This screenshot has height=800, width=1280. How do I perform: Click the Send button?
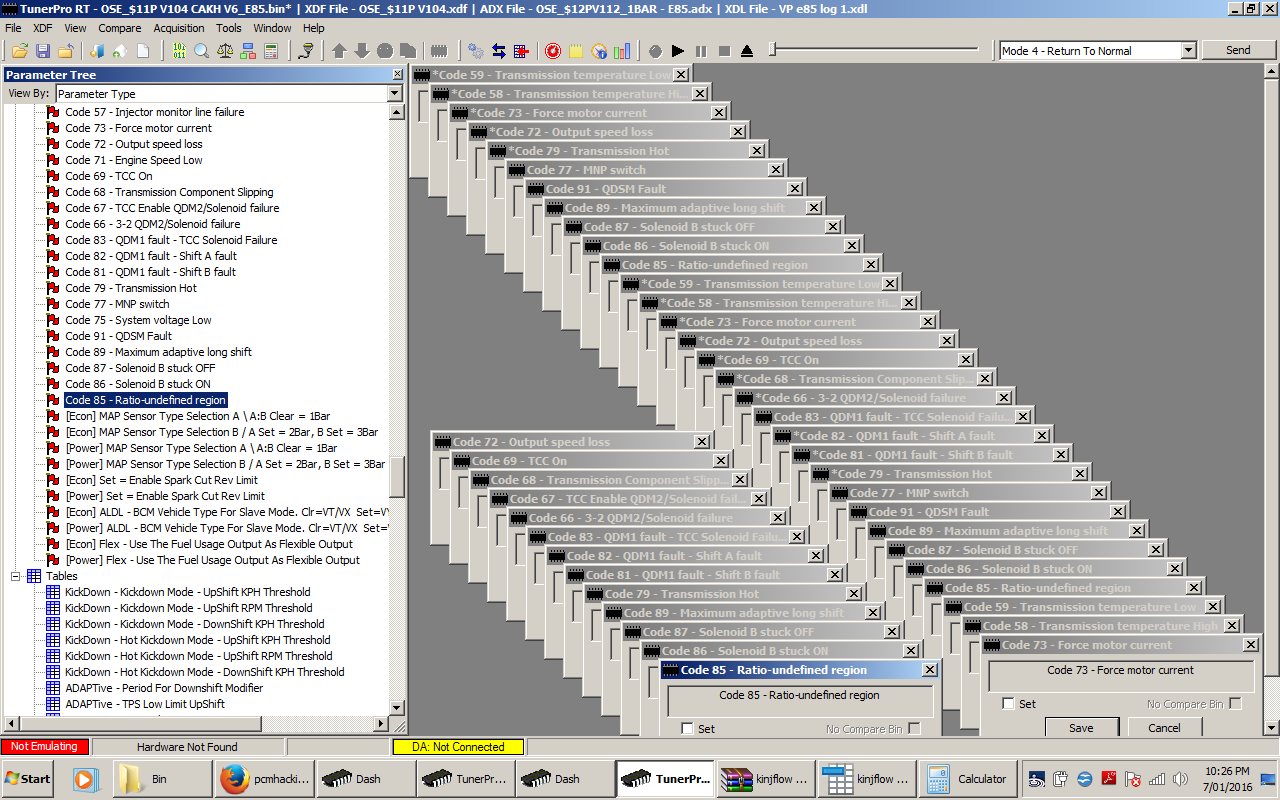[x=1238, y=50]
